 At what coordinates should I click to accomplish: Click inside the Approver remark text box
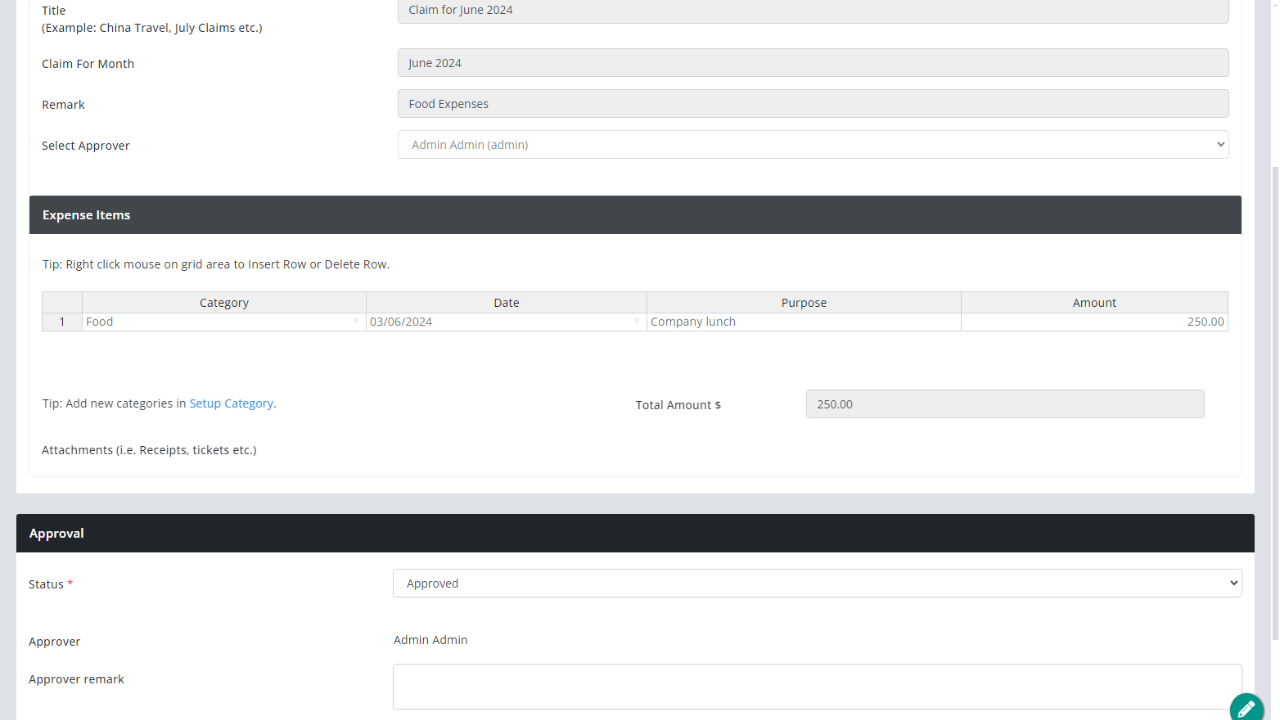[x=817, y=687]
